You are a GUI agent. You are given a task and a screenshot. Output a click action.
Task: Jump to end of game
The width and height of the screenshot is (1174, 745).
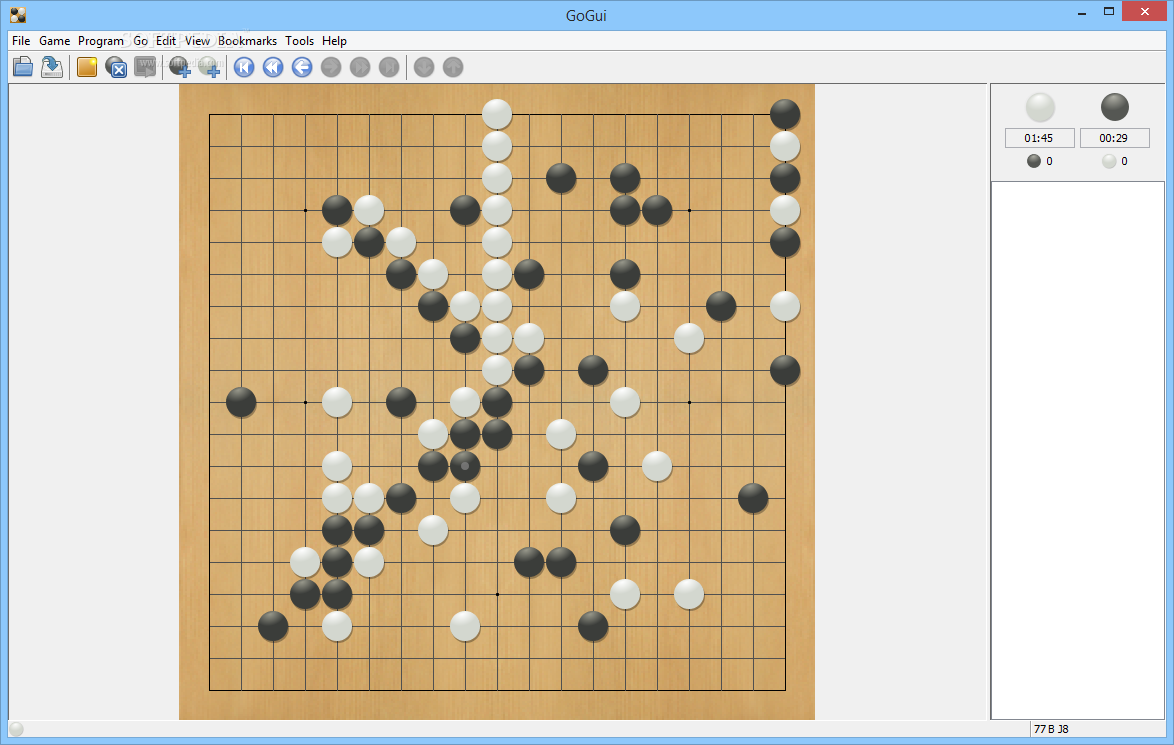pyautogui.click(x=389, y=67)
